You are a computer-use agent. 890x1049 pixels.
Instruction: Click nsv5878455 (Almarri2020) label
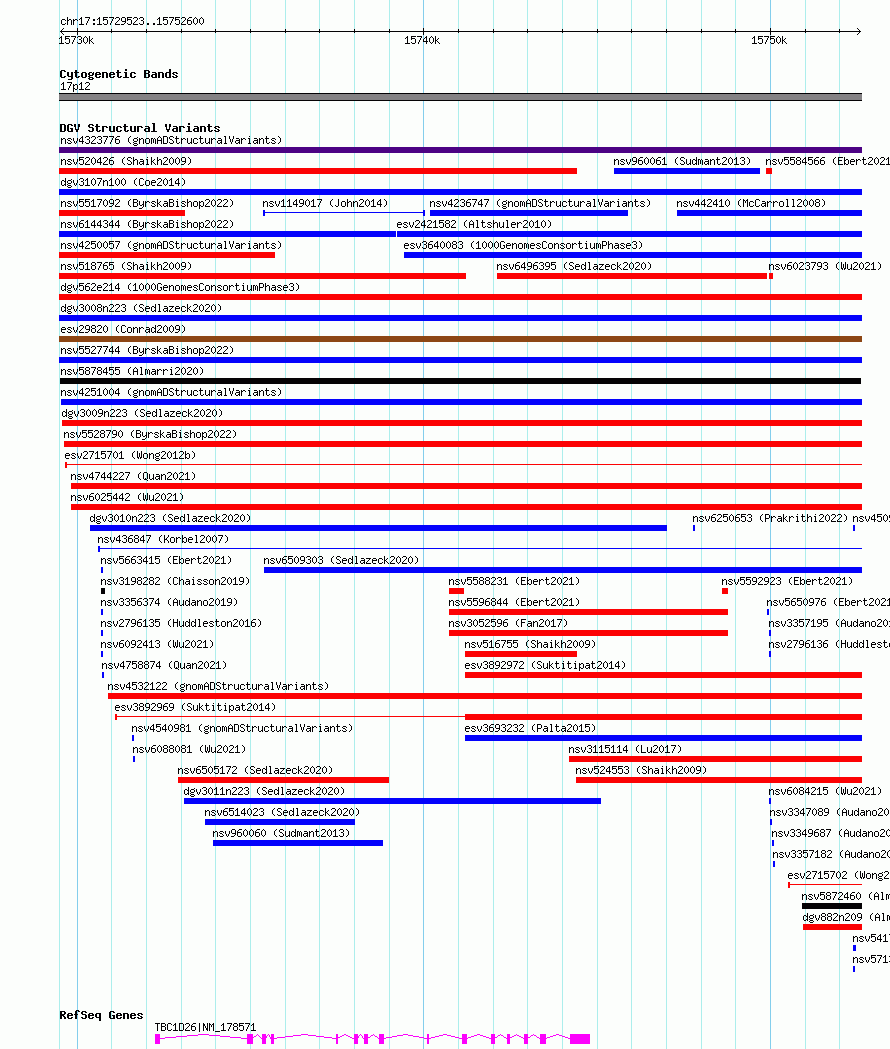[x=132, y=371]
